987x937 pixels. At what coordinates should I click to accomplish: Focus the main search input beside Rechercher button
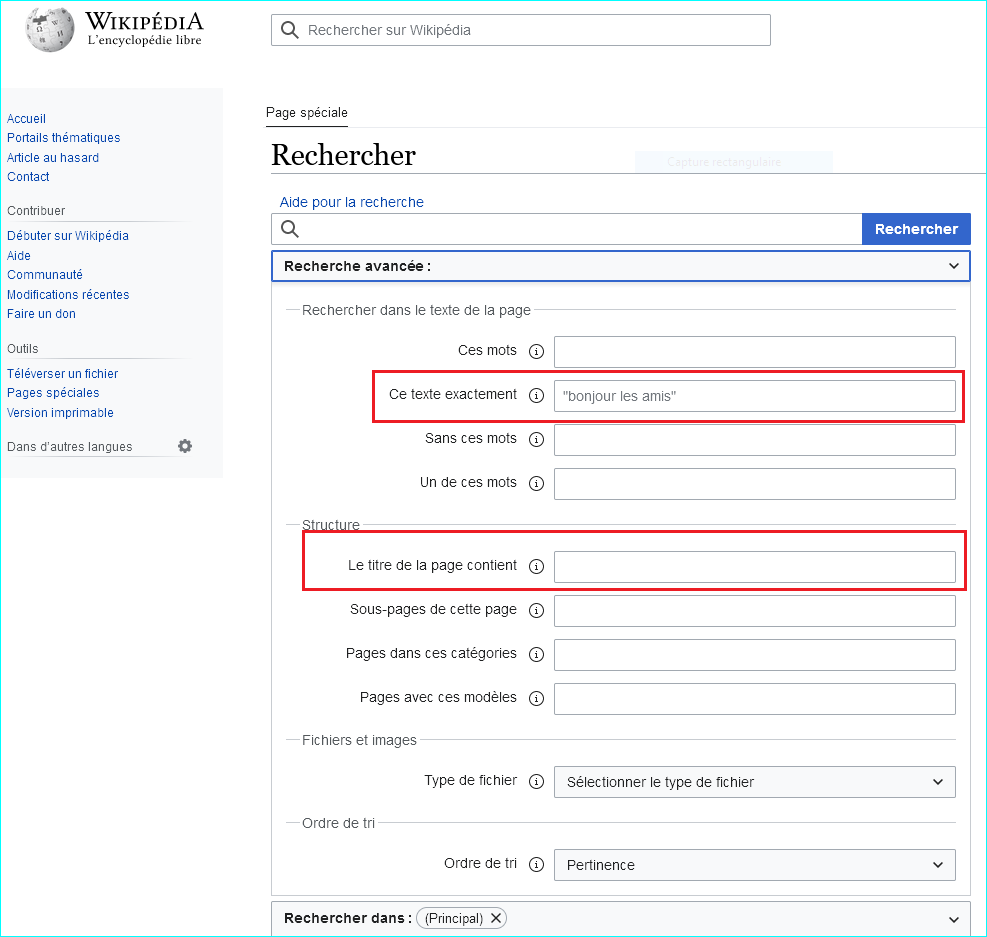[x=567, y=229]
